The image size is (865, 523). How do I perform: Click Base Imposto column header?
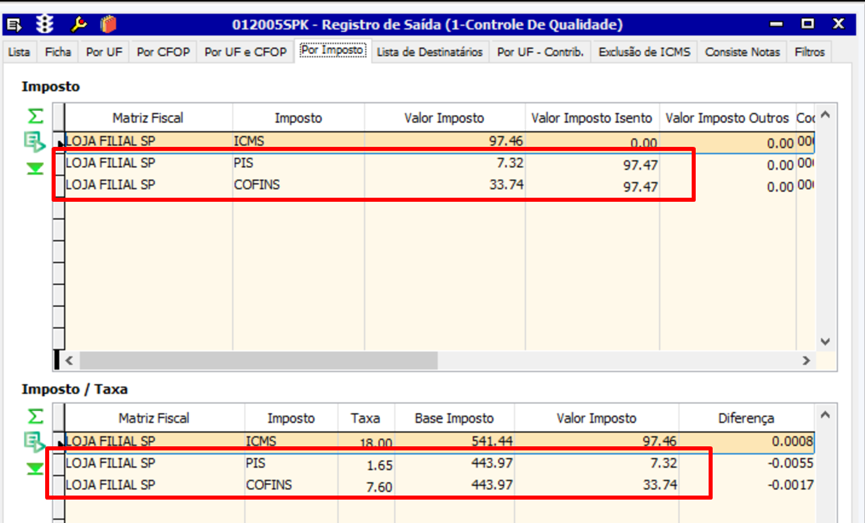454,418
